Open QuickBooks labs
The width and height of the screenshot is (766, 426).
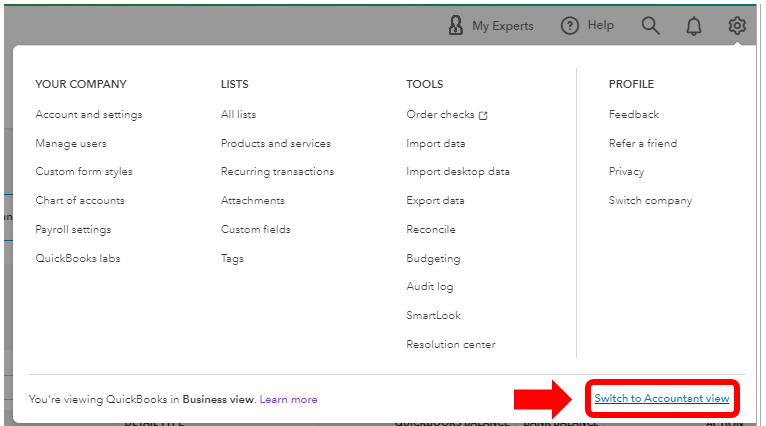tap(78, 258)
